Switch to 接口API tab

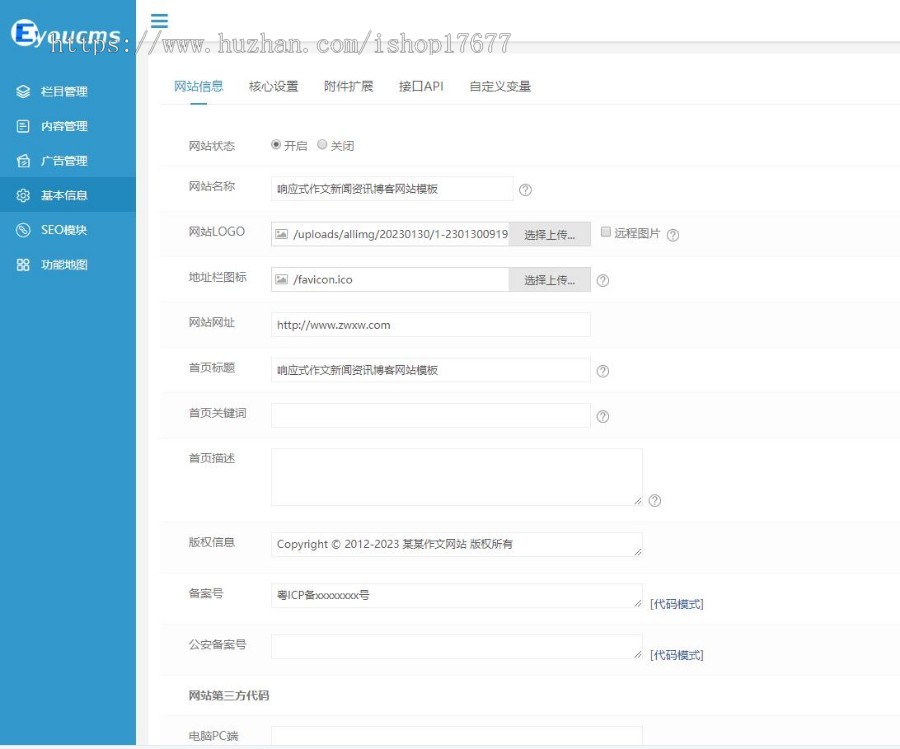tap(421, 87)
